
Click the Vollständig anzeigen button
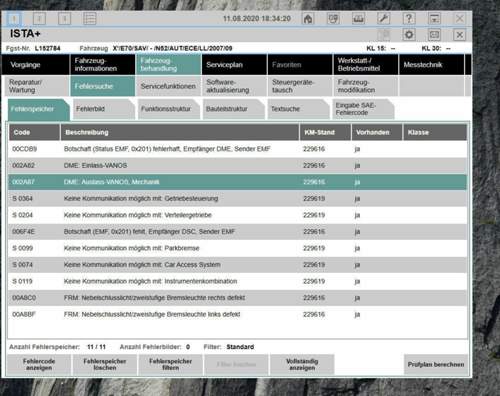point(302,364)
